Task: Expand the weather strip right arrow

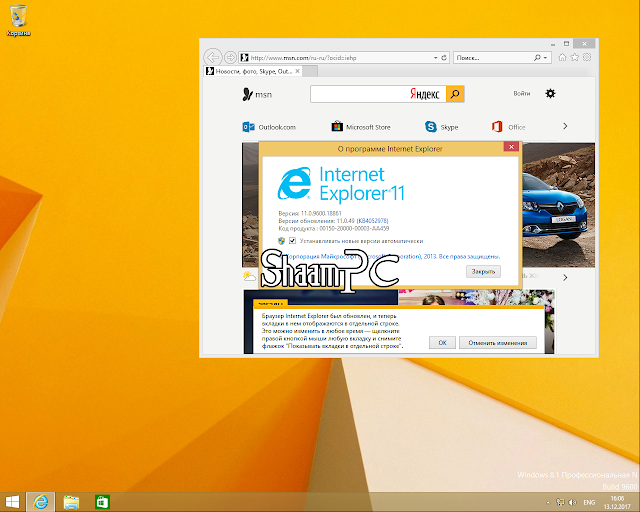Action: [x=565, y=278]
